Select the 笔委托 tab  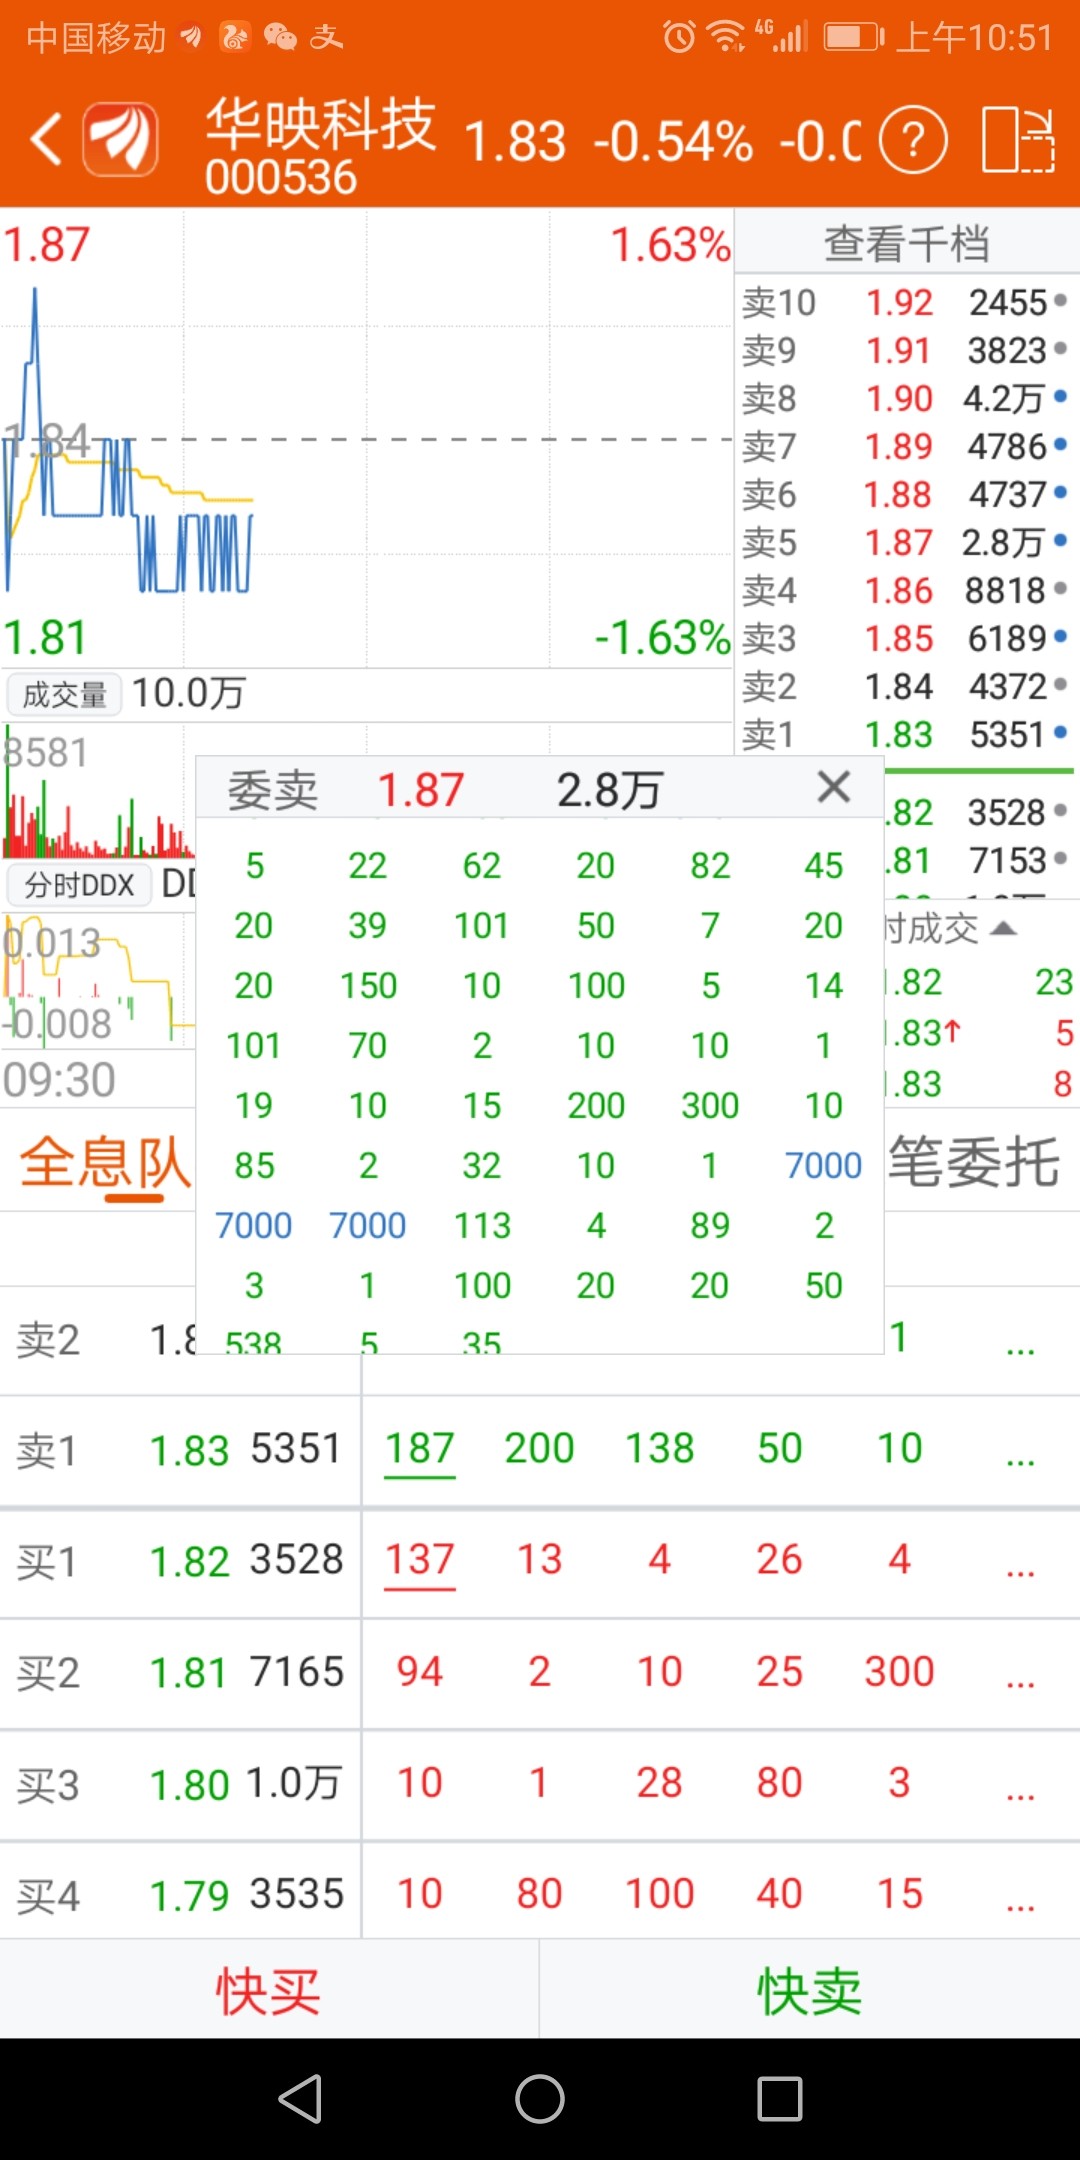(x=974, y=1162)
